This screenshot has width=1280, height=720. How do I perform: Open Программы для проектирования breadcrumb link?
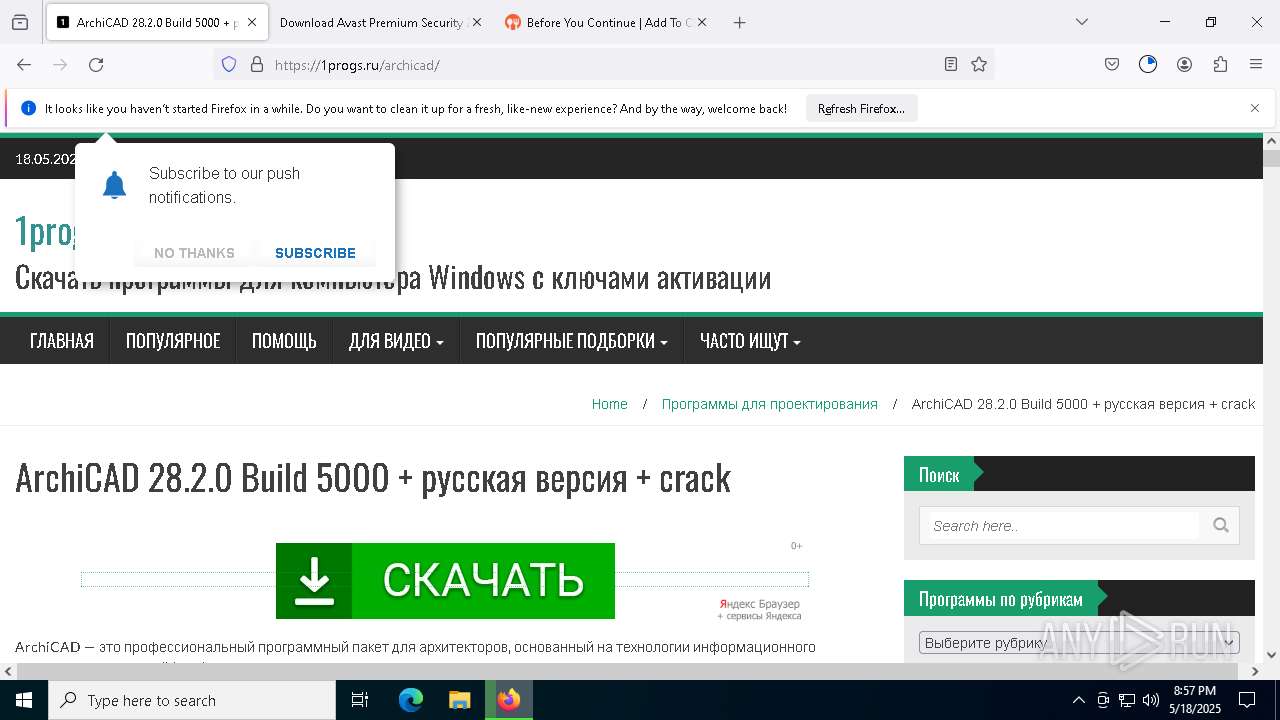[770, 404]
